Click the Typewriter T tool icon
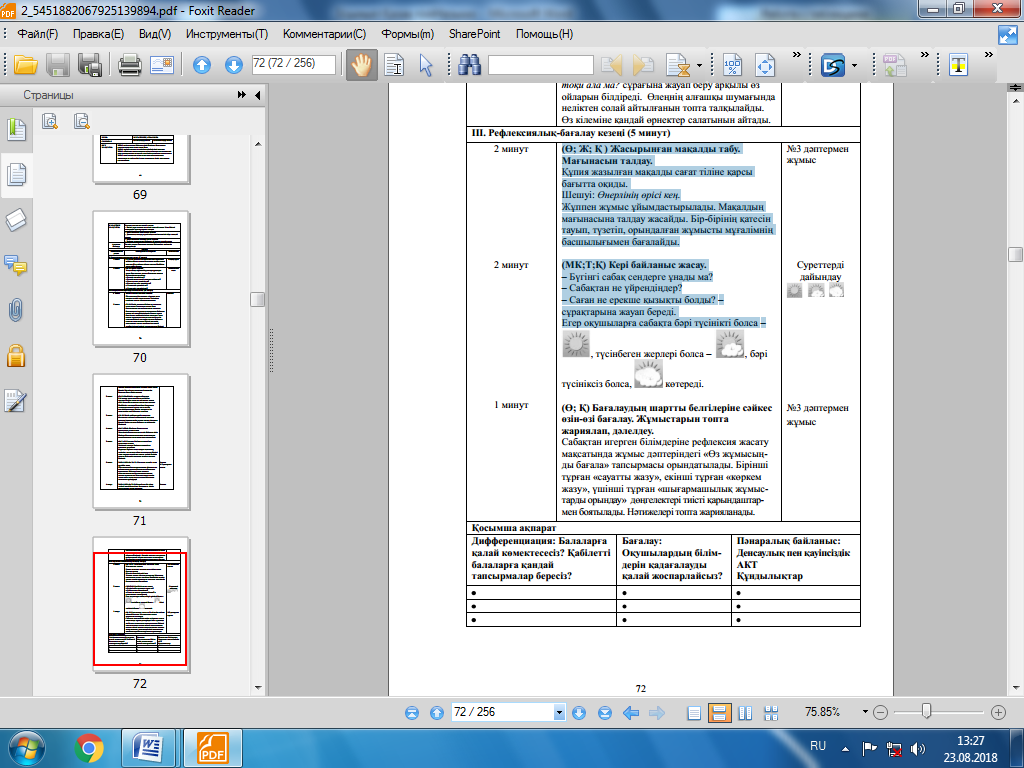1024x768 pixels. point(958,65)
